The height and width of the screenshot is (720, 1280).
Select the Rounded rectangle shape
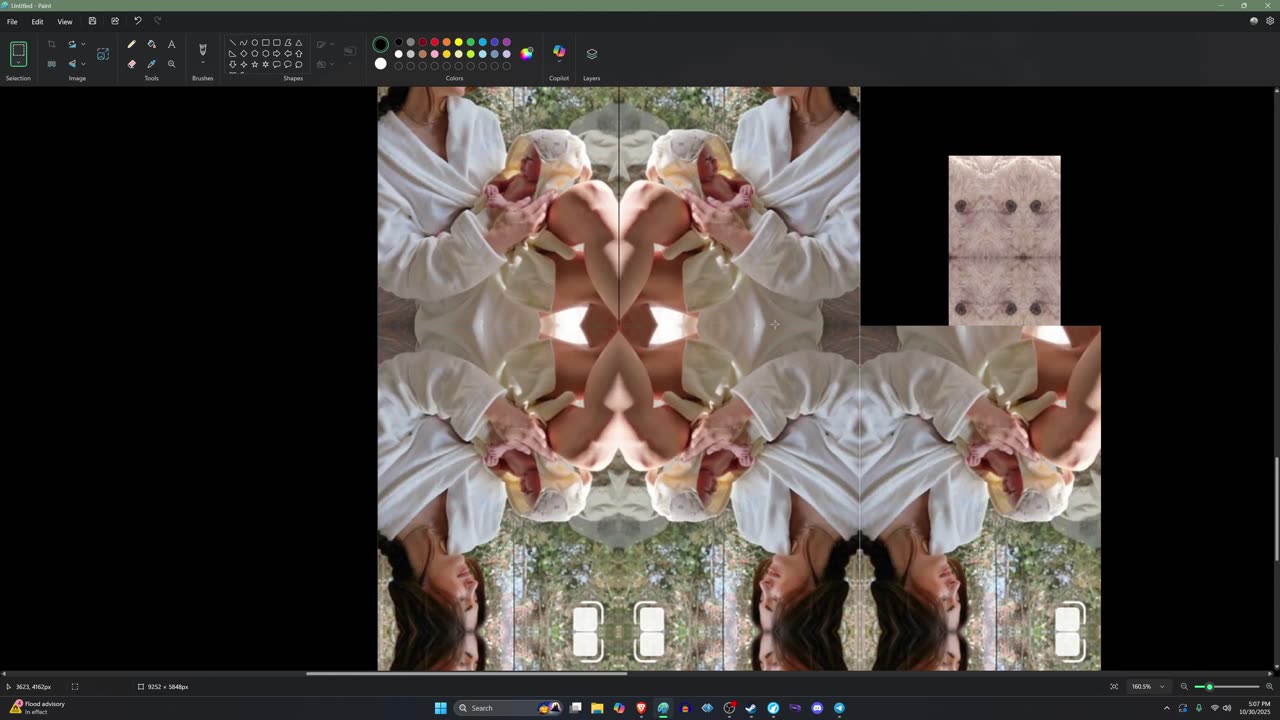click(x=276, y=43)
